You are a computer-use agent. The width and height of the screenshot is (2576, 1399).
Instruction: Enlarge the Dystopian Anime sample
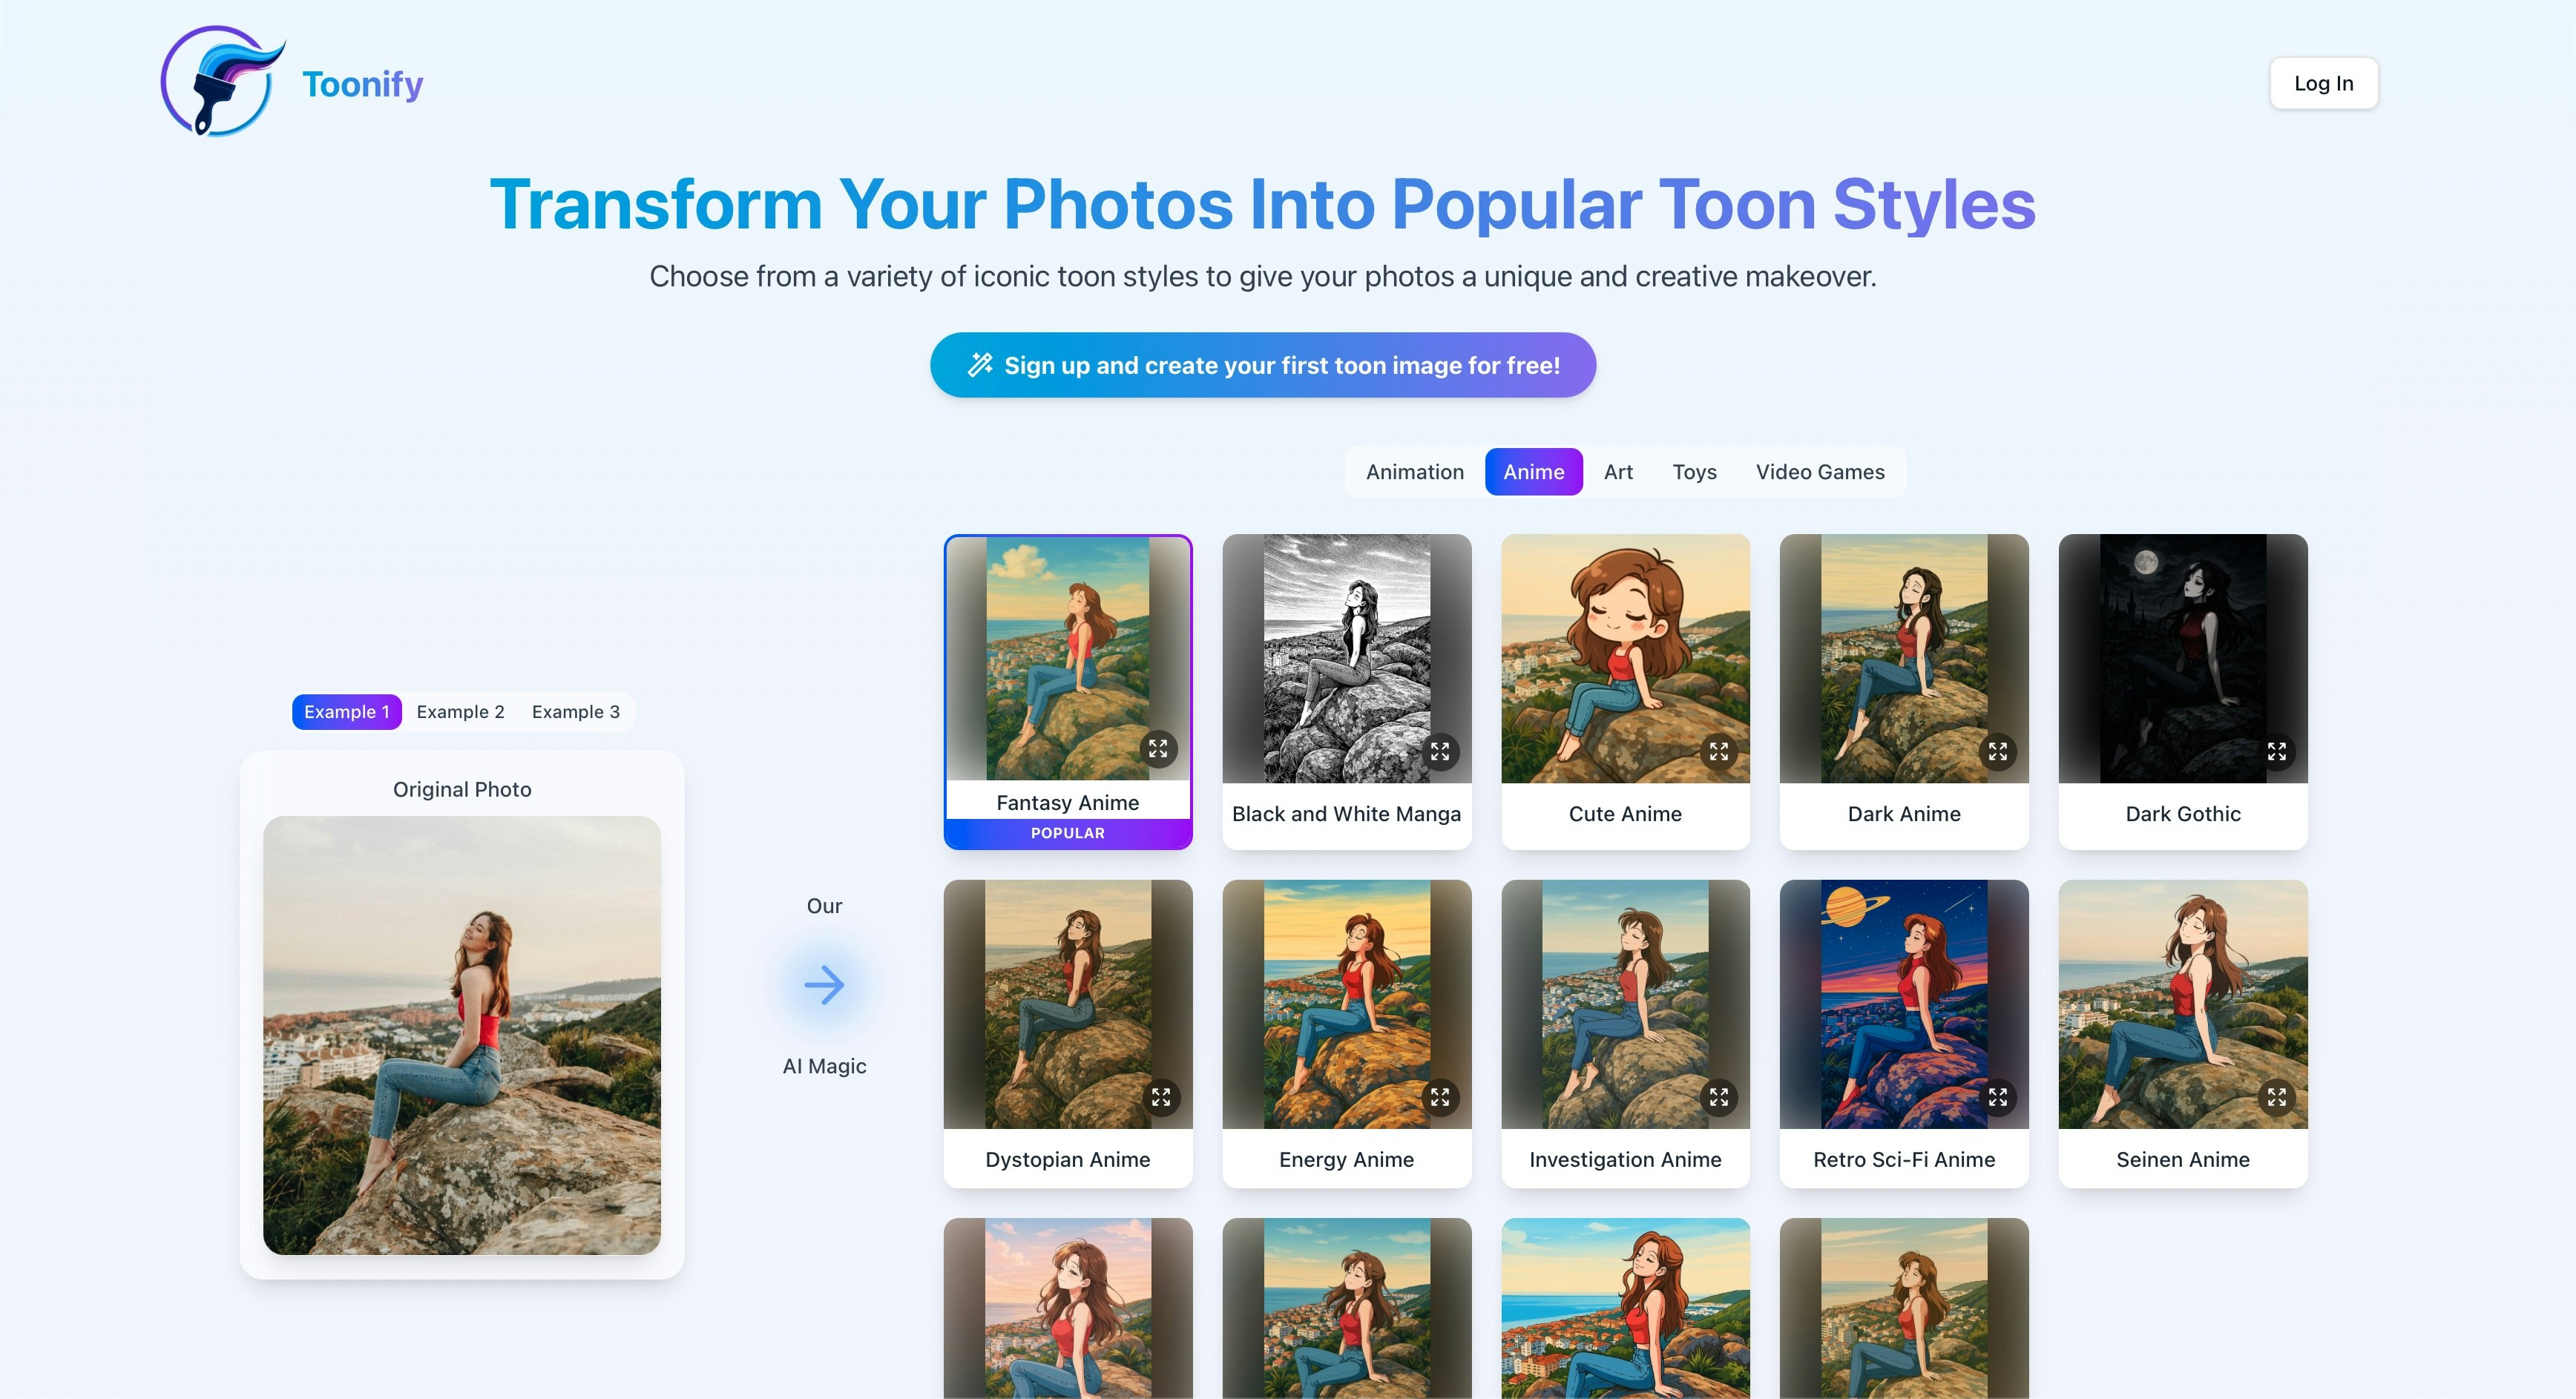(1160, 1097)
